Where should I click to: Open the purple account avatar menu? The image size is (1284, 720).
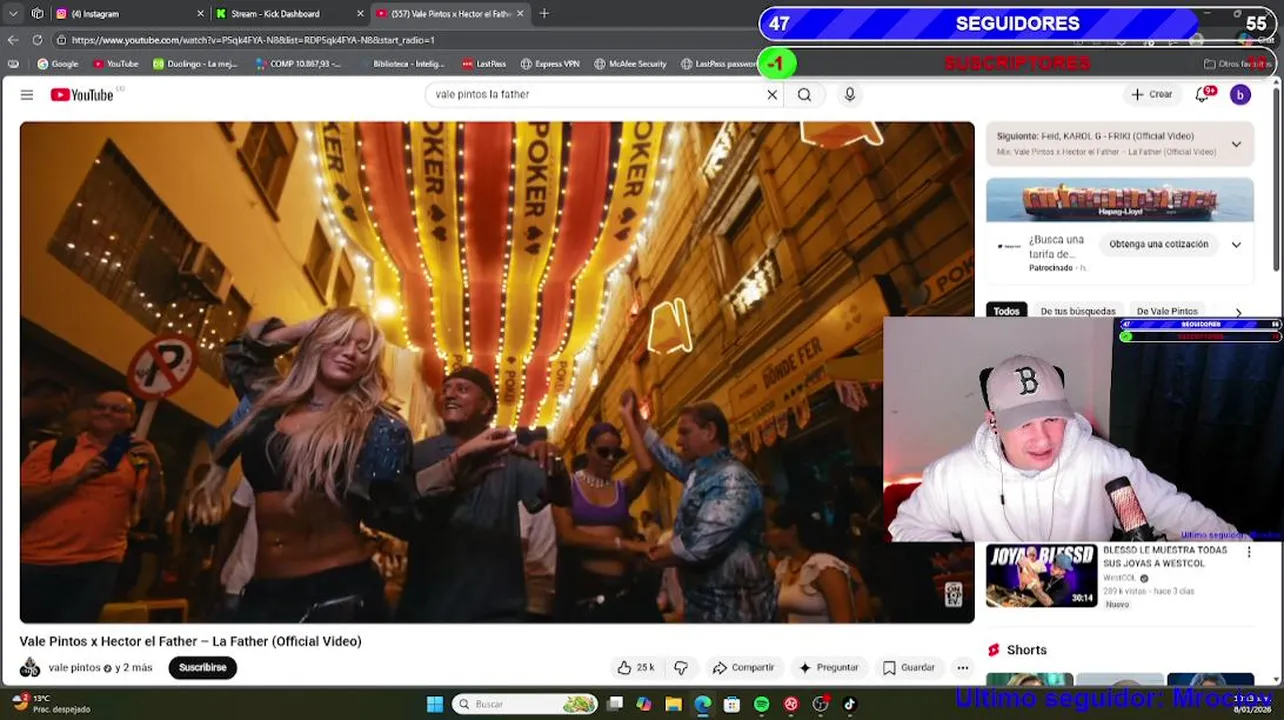pyautogui.click(x=1240, y=95)
